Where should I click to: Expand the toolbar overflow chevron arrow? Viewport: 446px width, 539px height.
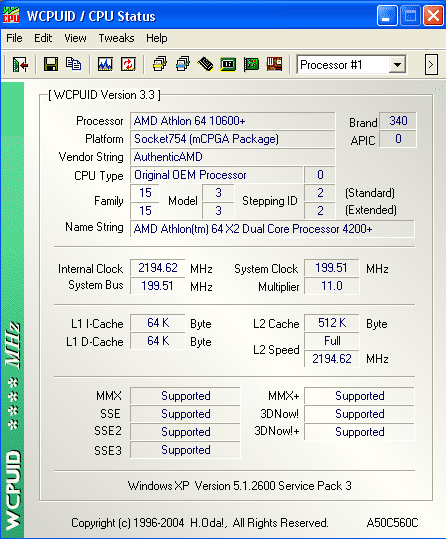(431, 64)
